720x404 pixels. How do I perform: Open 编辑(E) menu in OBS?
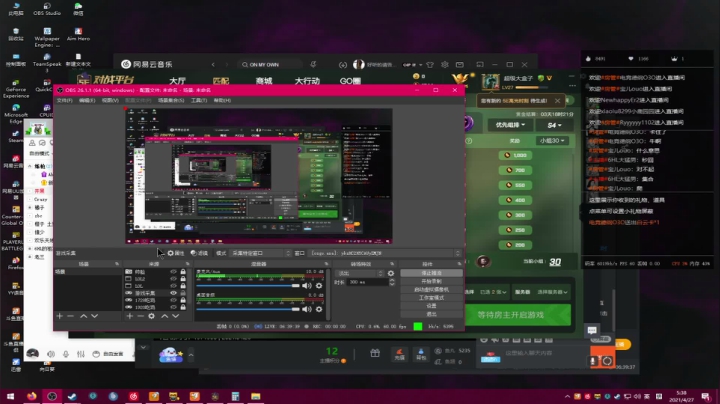[87, 100]
